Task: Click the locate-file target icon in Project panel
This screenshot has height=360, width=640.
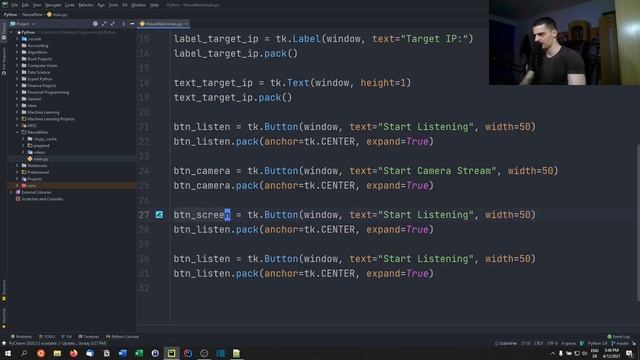Action: (x=95, y=24)
